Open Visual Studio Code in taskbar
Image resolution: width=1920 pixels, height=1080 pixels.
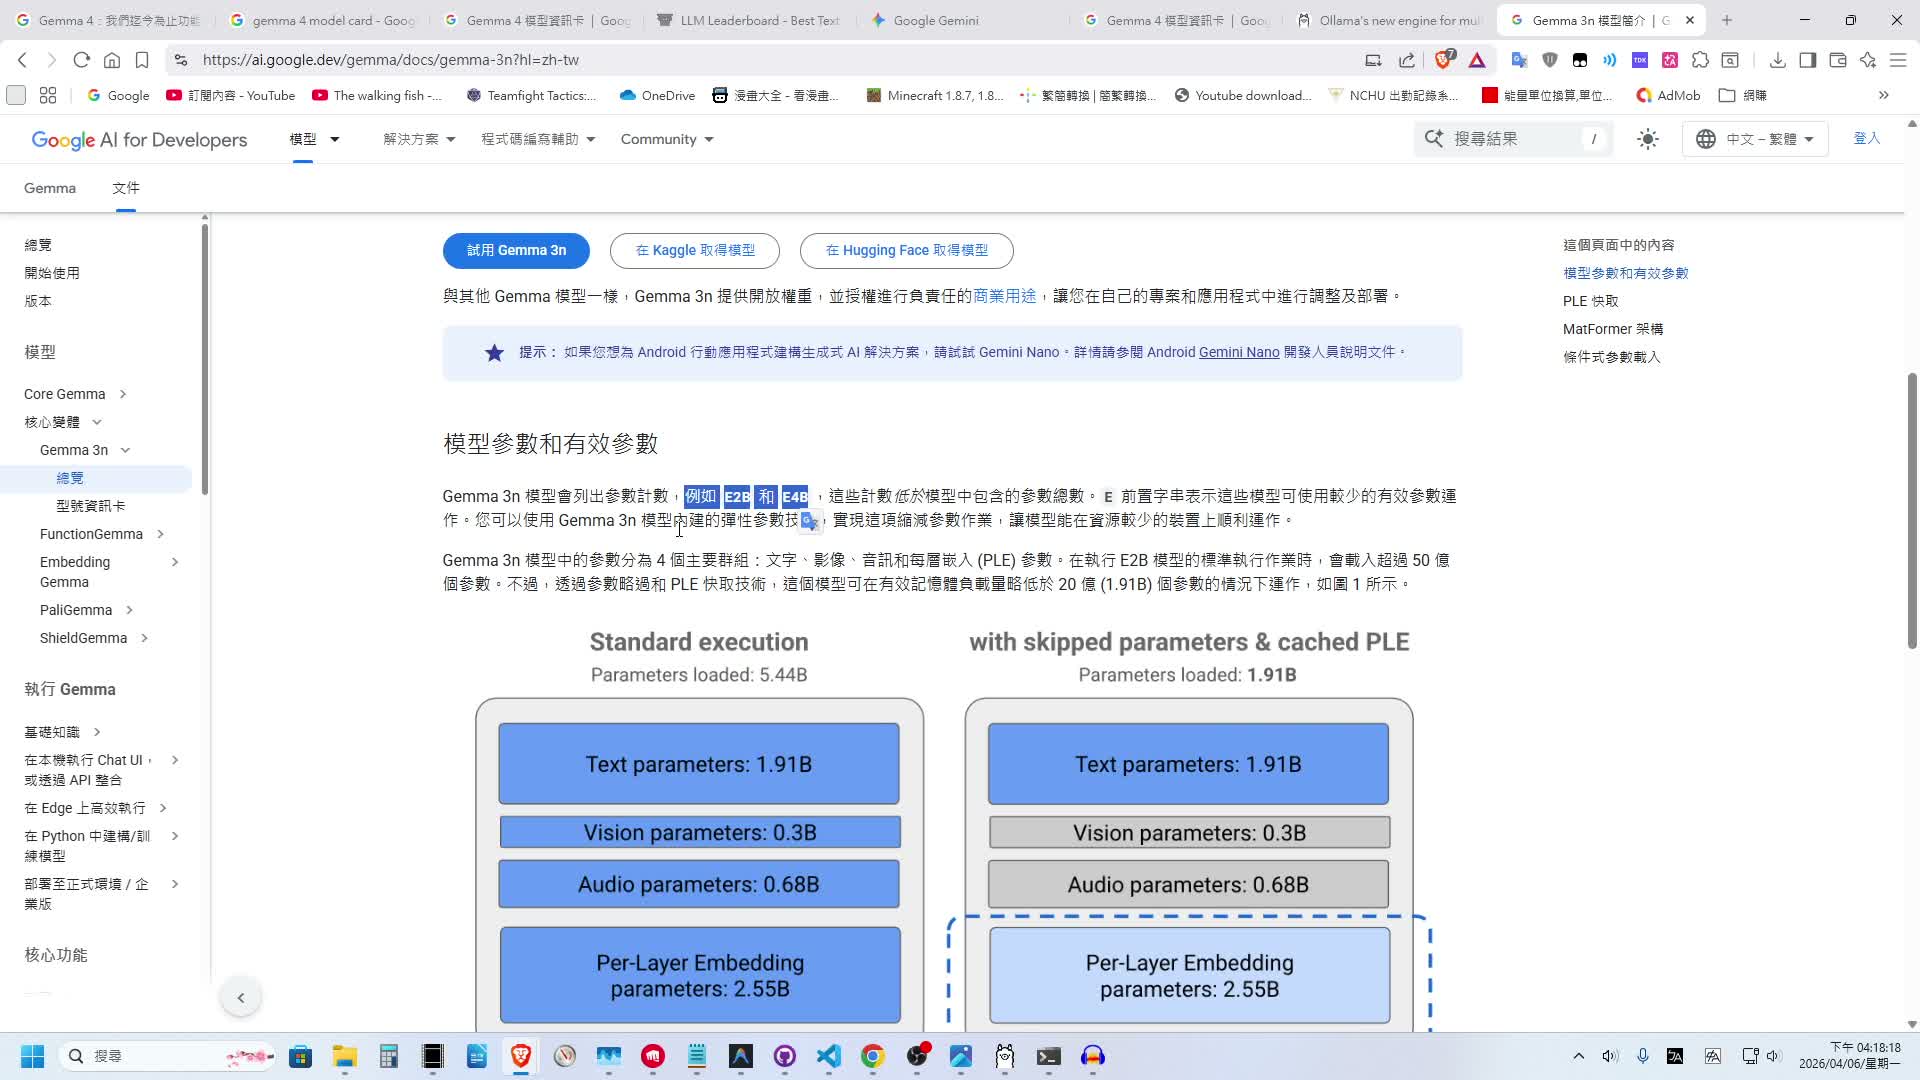[828, 1056]
